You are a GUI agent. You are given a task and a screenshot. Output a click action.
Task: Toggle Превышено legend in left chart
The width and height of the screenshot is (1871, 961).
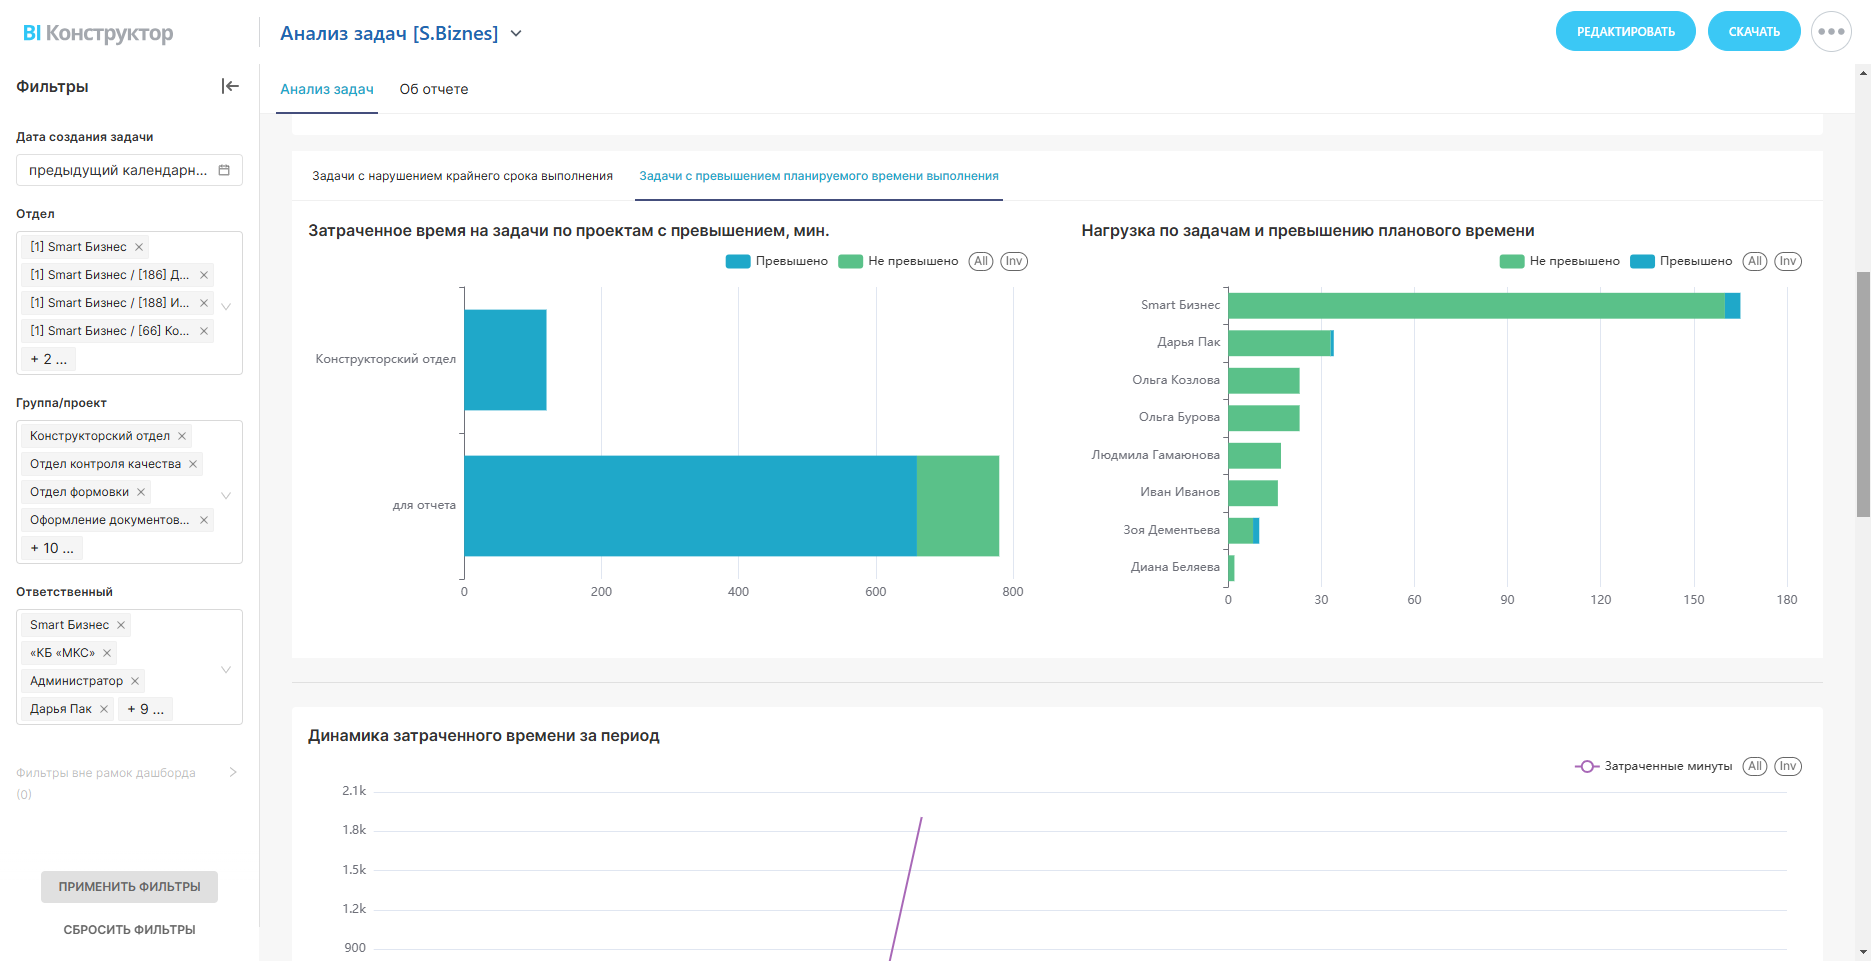(x=777, y=261)
